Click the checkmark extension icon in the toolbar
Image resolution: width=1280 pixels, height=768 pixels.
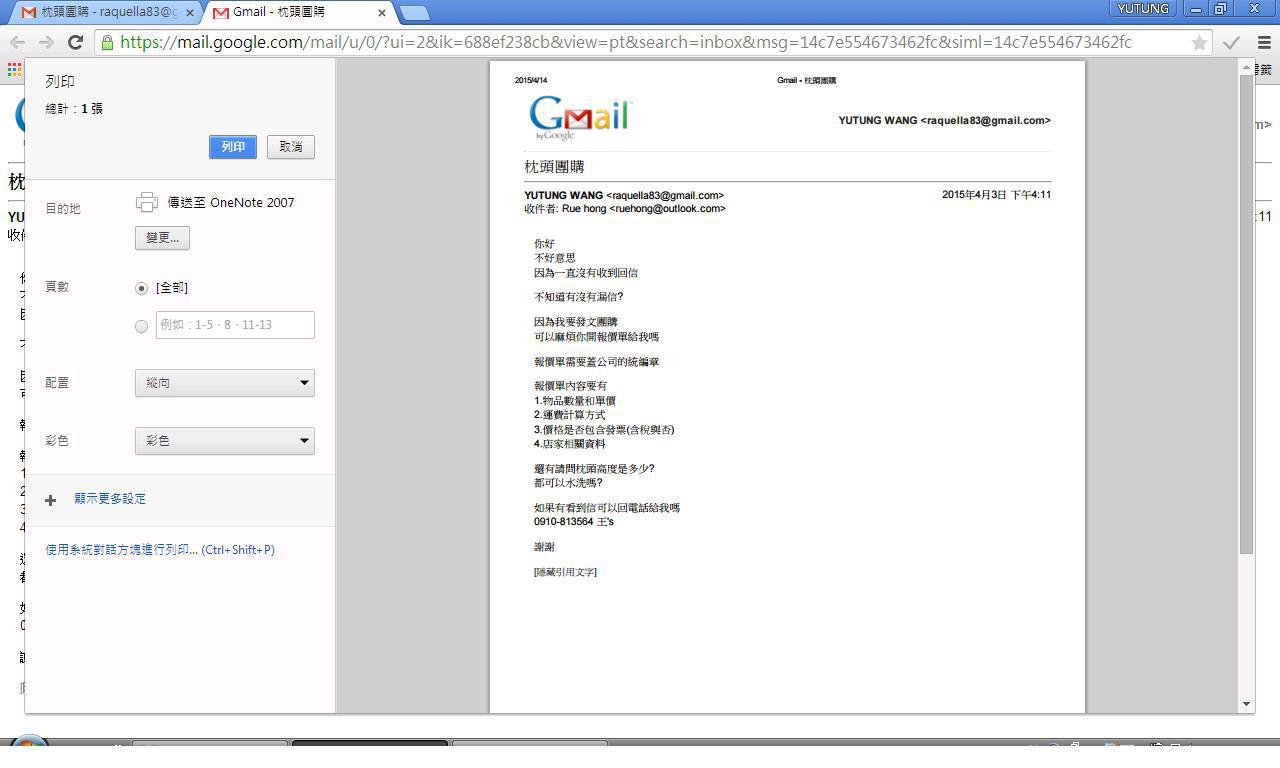pos(1231,42)
